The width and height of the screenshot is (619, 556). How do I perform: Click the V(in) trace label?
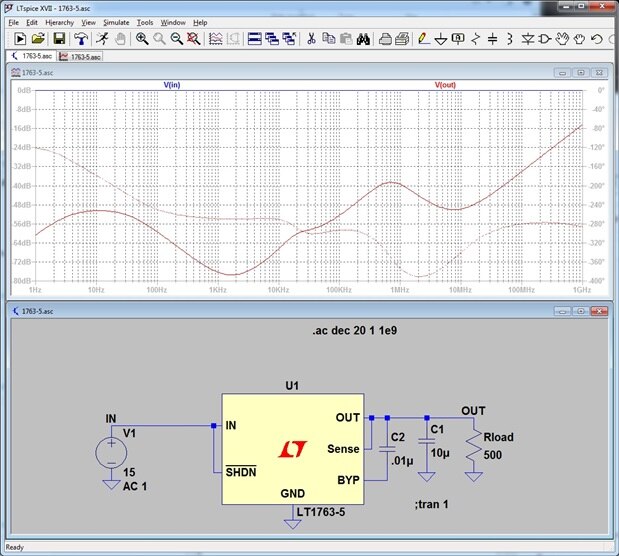click(x=172, y=85)
